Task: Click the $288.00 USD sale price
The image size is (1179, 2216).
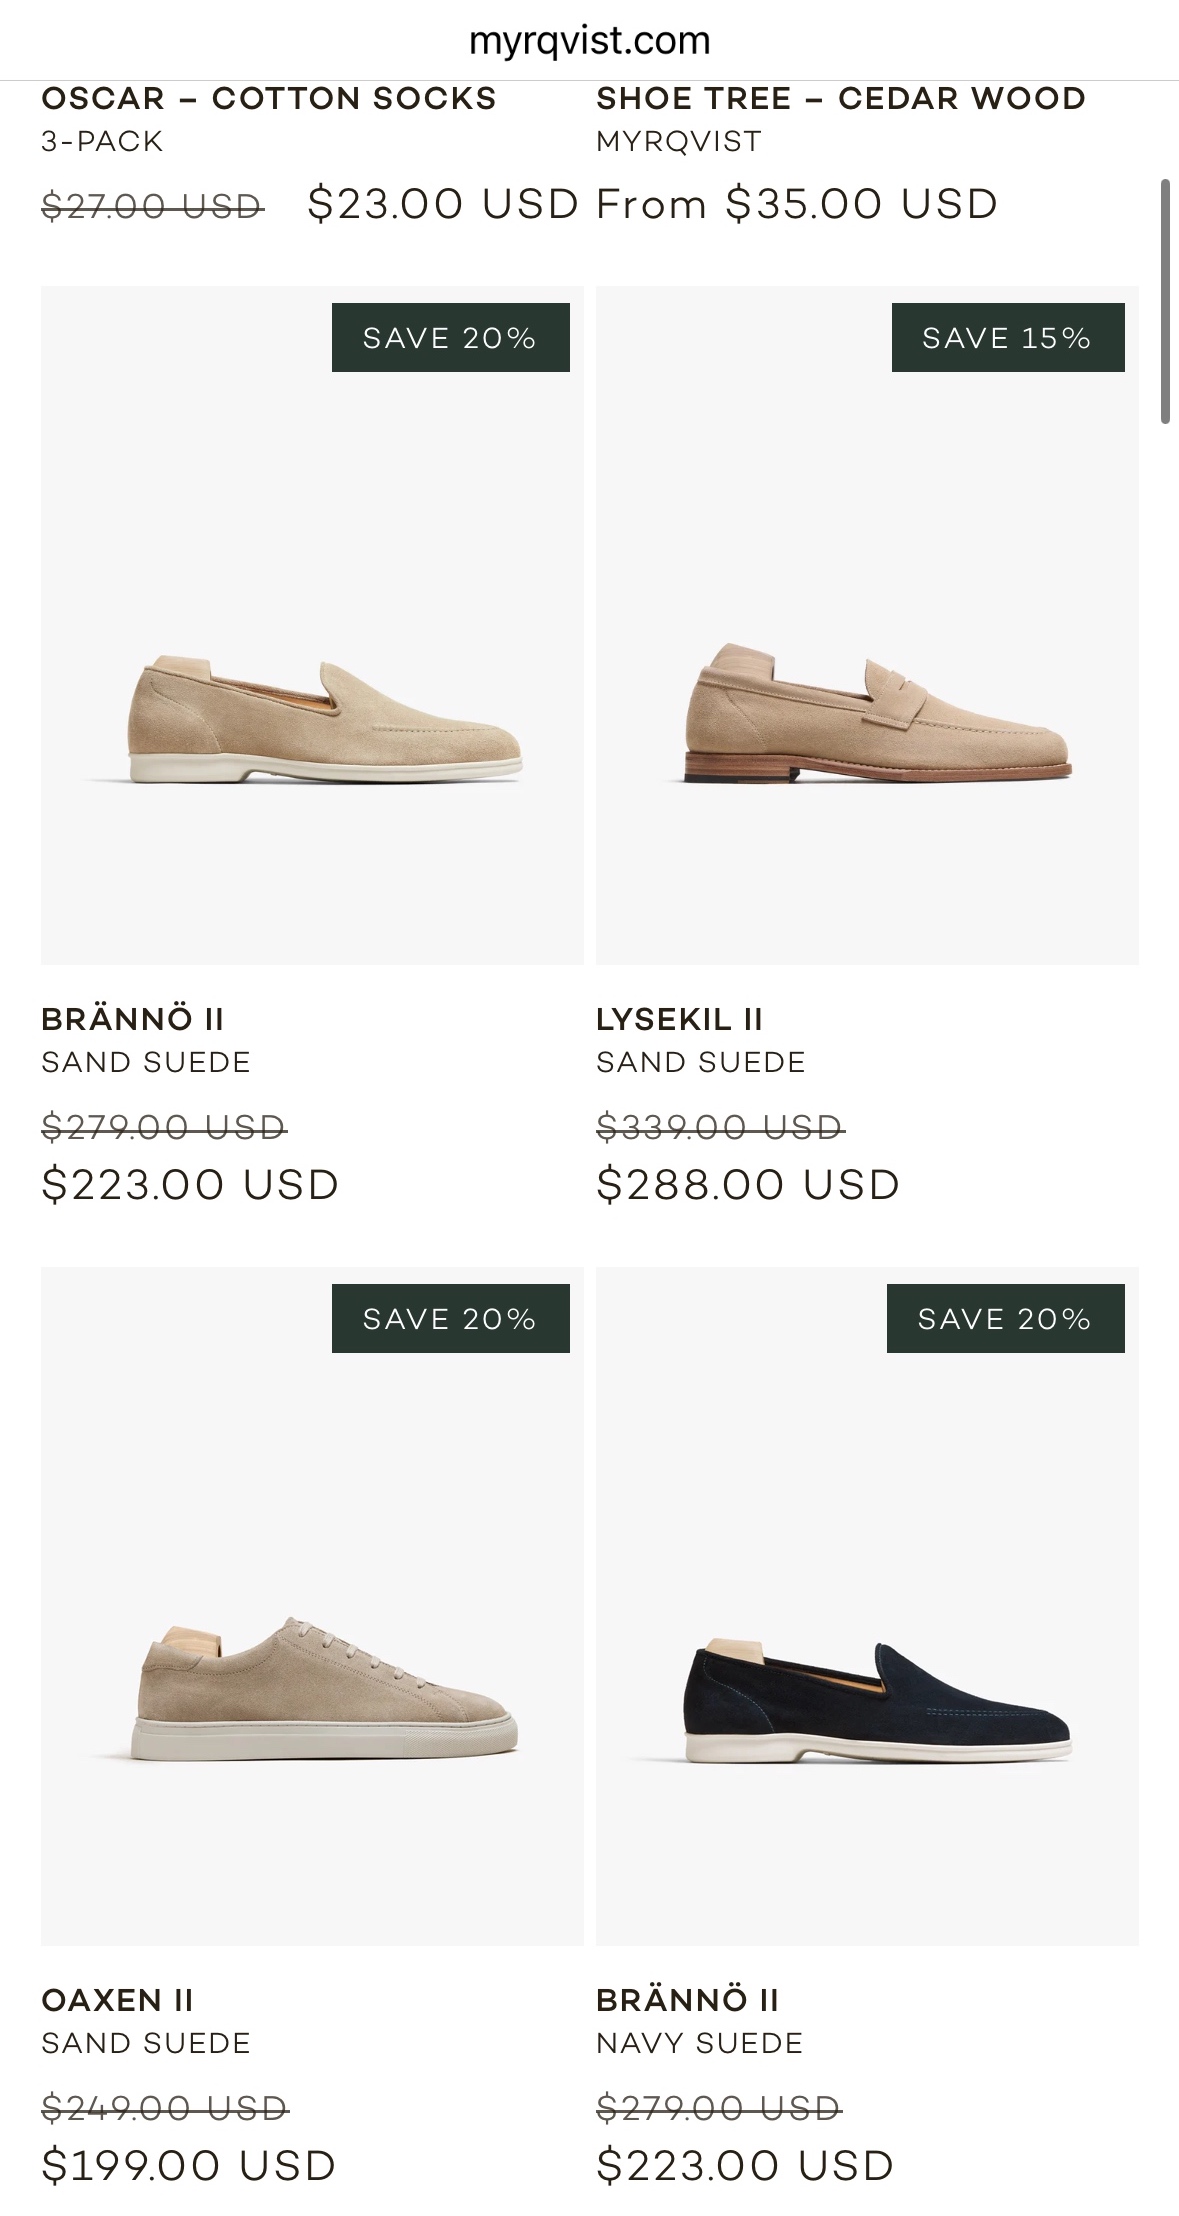Action: pos(748,1185)
